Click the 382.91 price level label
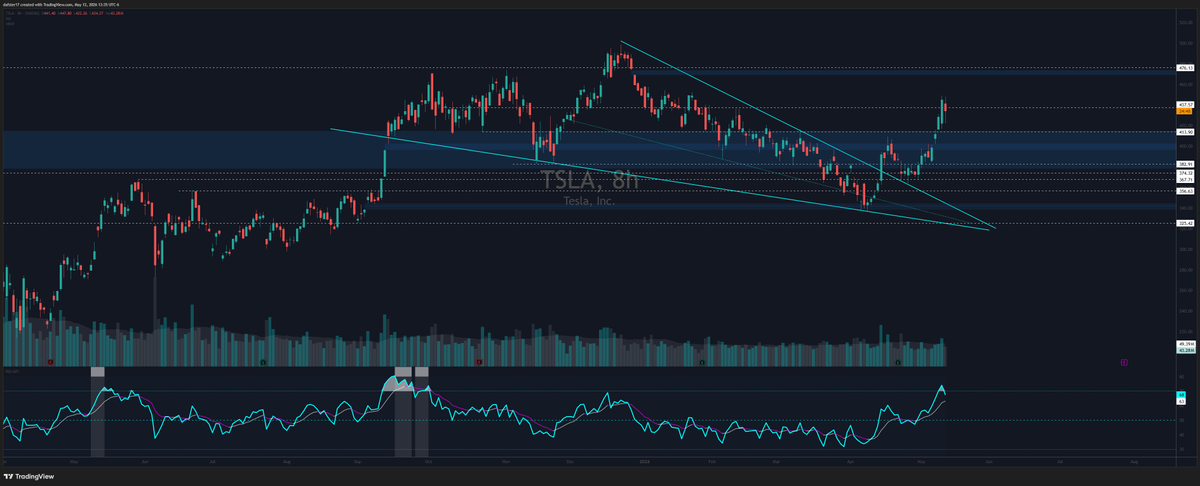This screenshot has width=1200, height=486. (1186, 164)
